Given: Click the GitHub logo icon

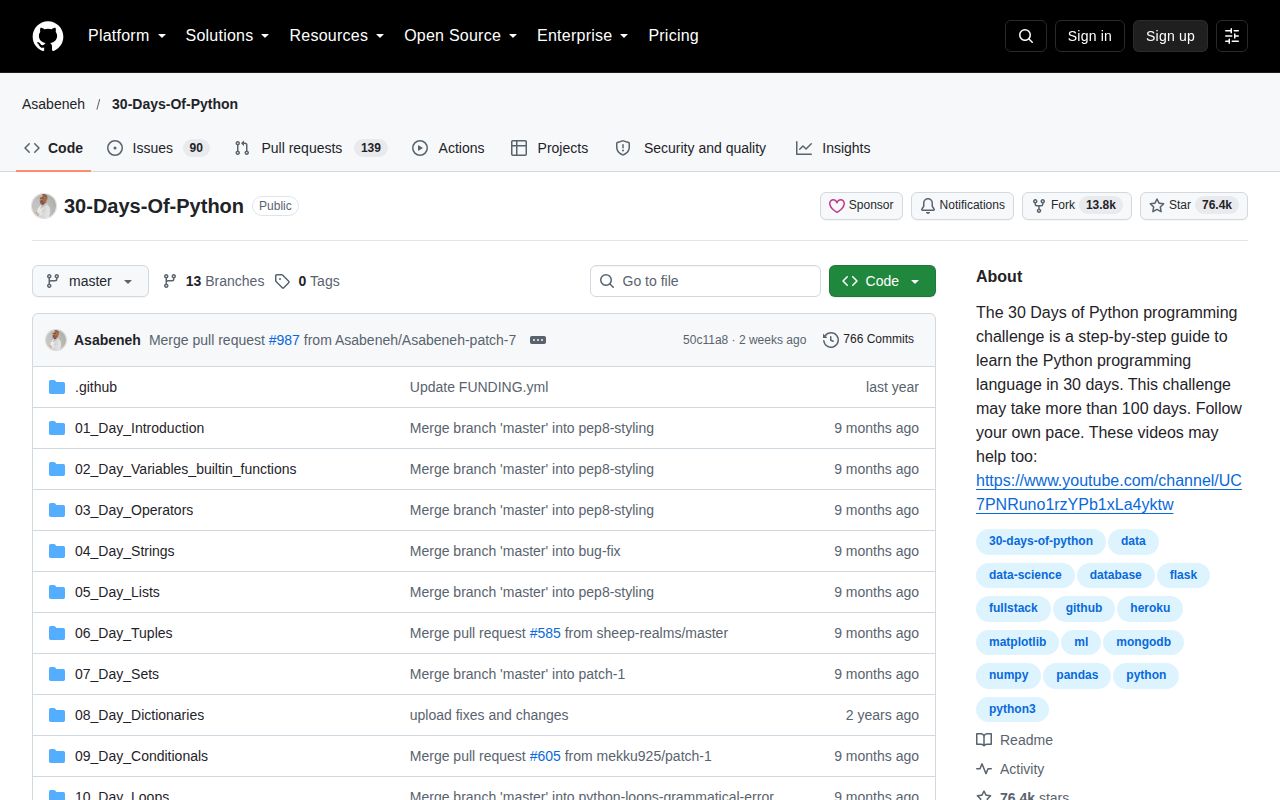Looking at the screenshot, I should point(48,36).
